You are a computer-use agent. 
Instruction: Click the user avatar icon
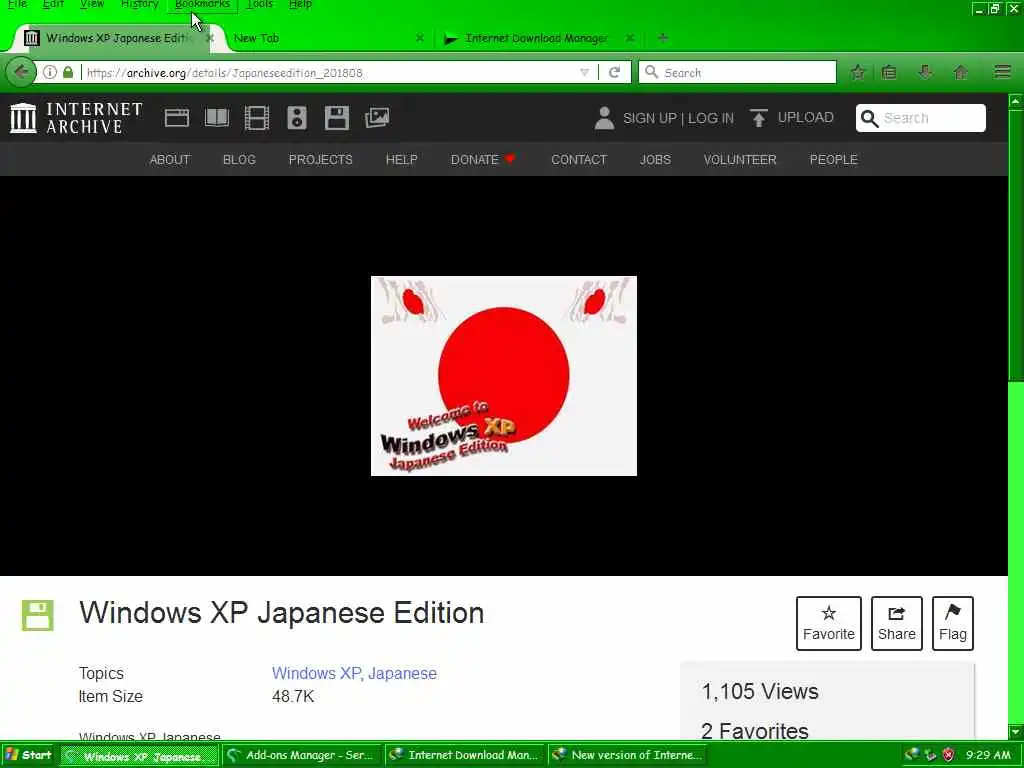pos(605,118)
